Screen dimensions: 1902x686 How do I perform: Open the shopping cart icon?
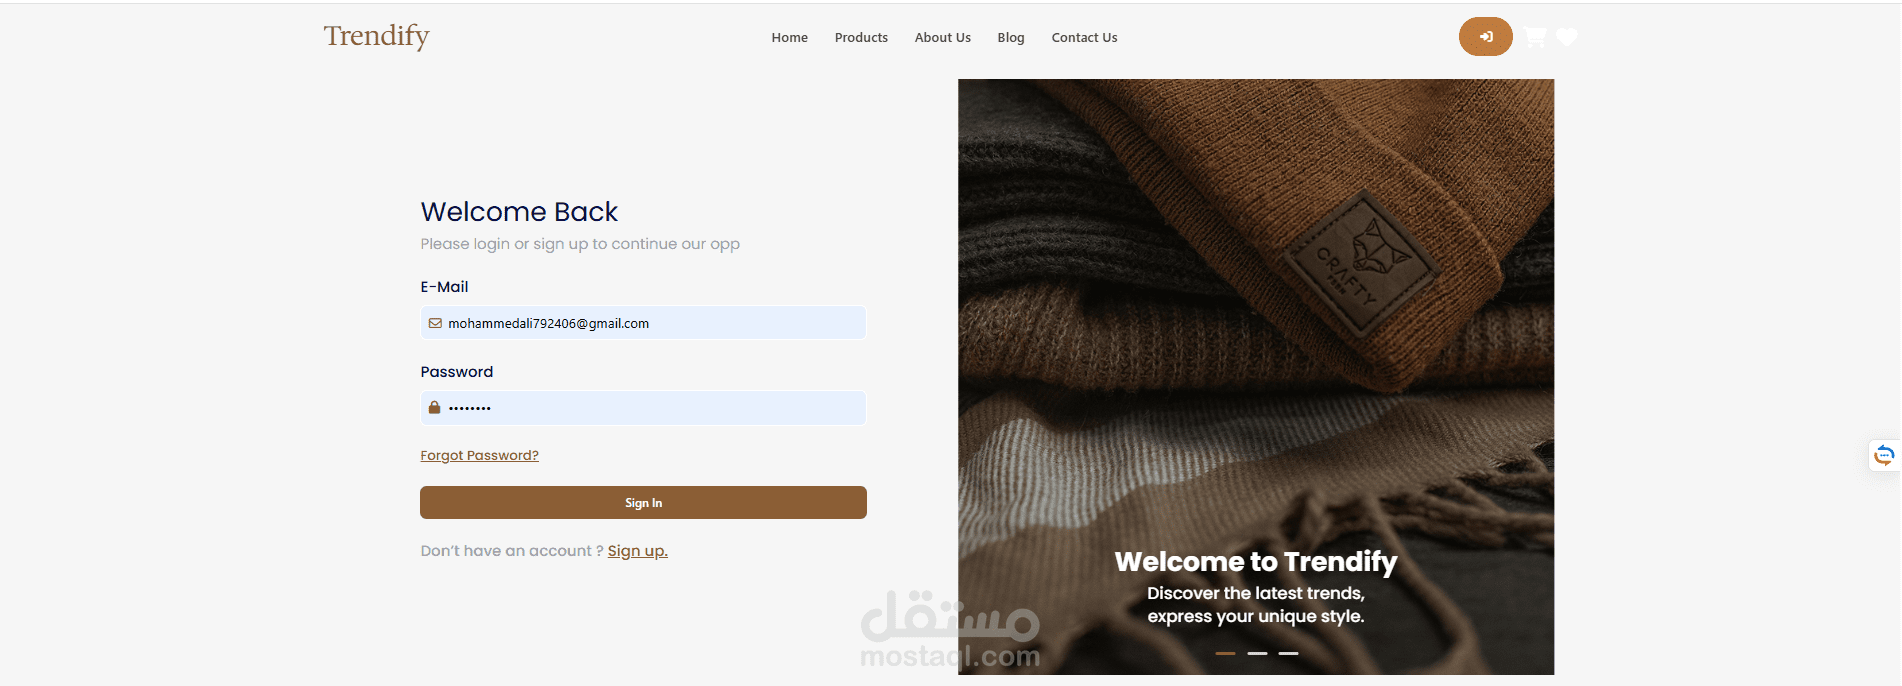point(1535,37)
